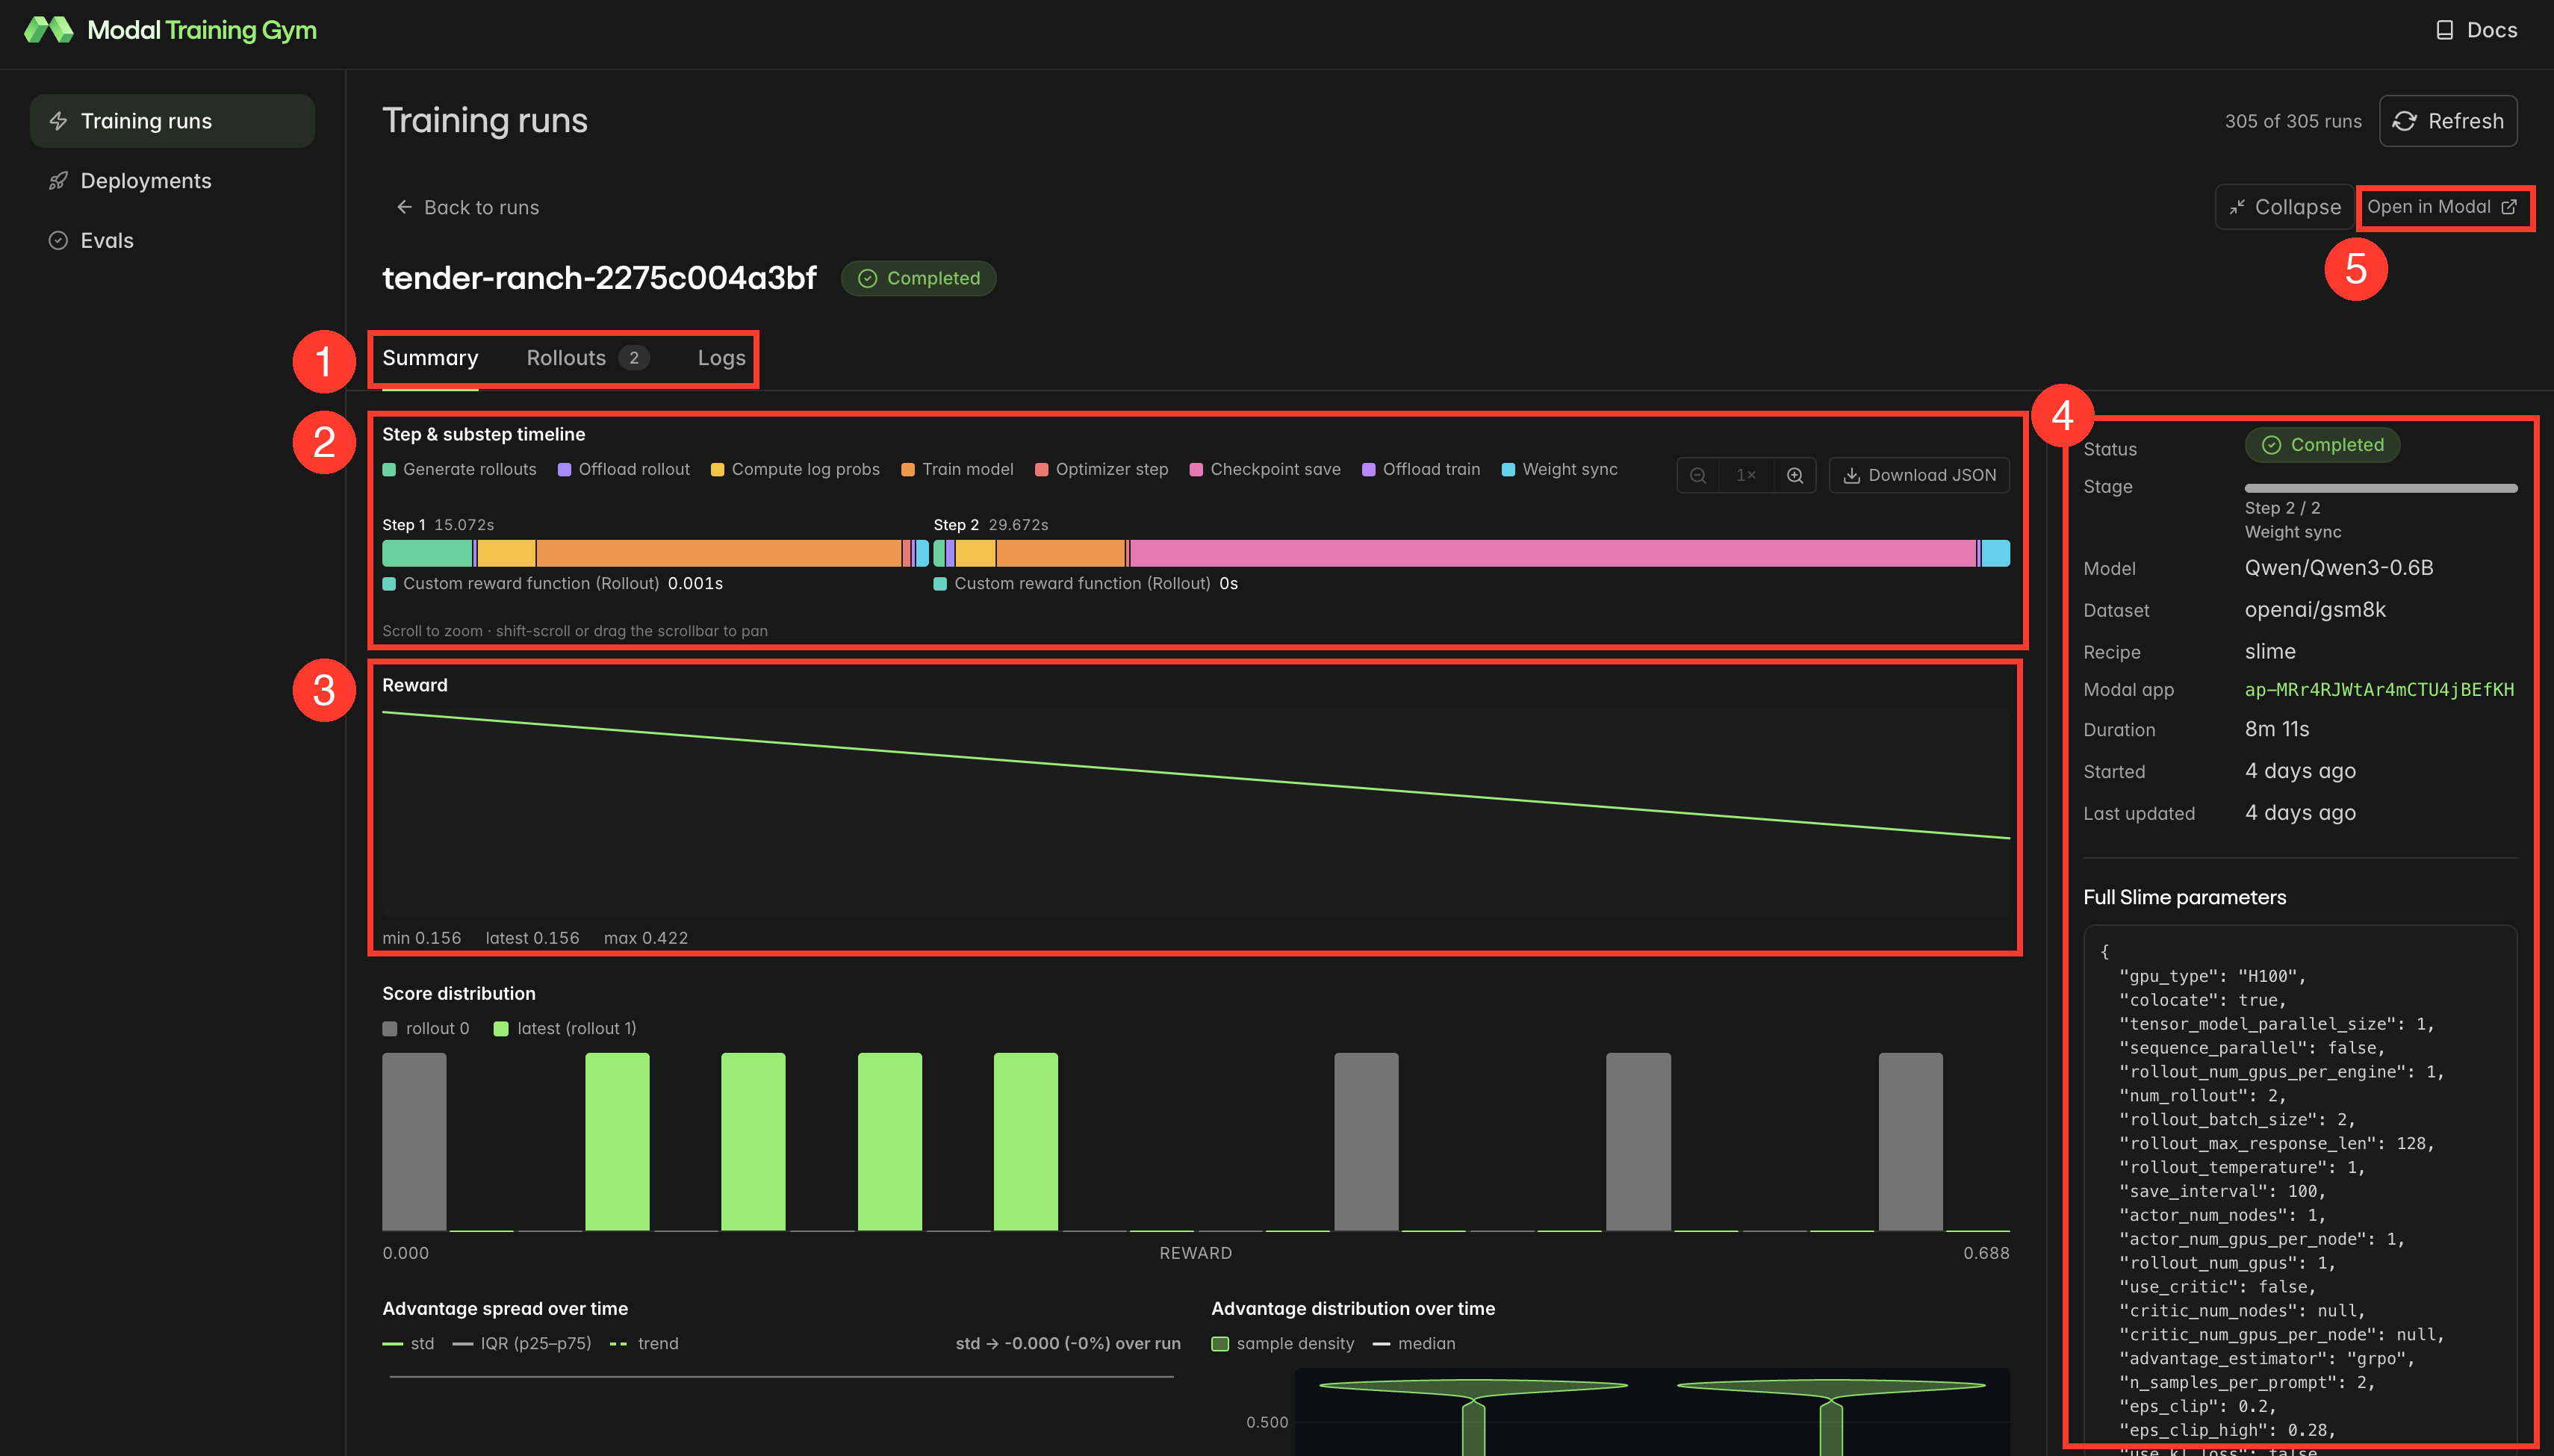Click Step 2 duration label 29.672s
This screenshot has width=2554, height=1456.
pos(1019,525)
